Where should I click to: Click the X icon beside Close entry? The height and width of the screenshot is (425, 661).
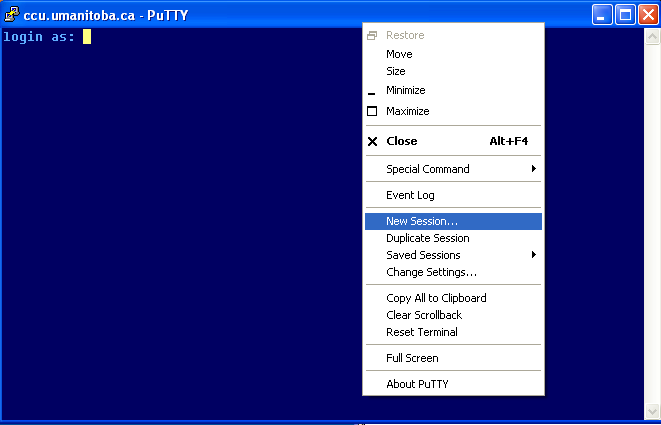[x=373, y=141]
